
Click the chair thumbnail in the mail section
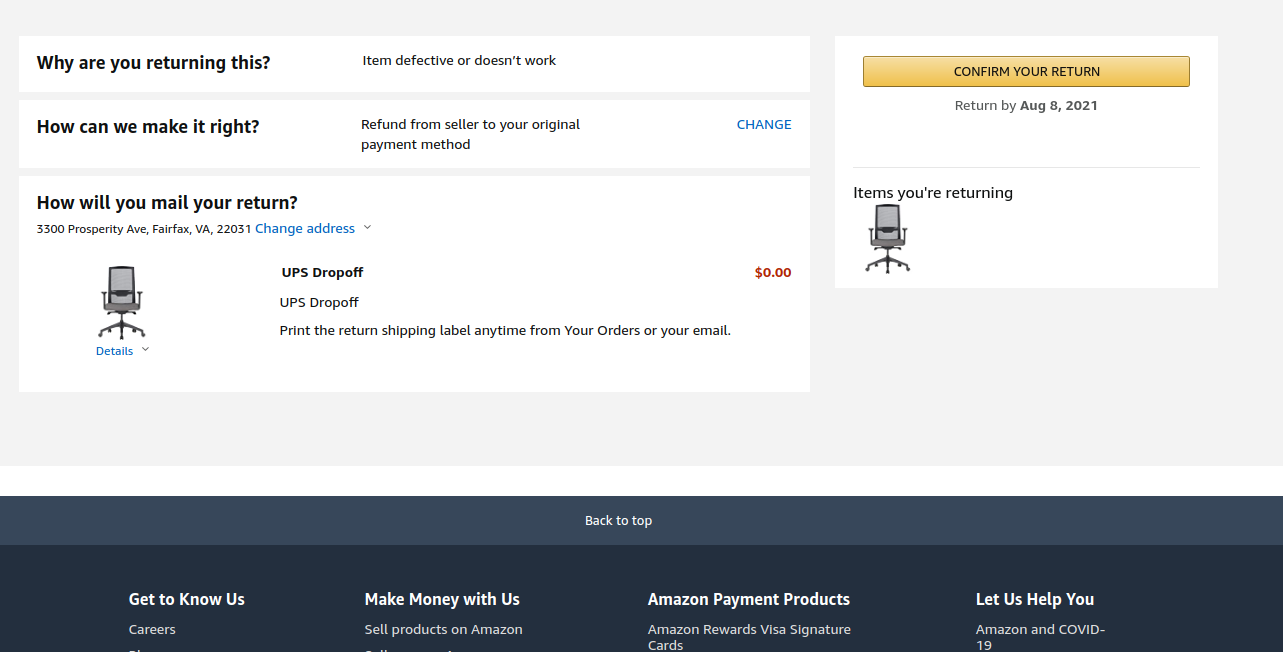[x=122, y=302]
